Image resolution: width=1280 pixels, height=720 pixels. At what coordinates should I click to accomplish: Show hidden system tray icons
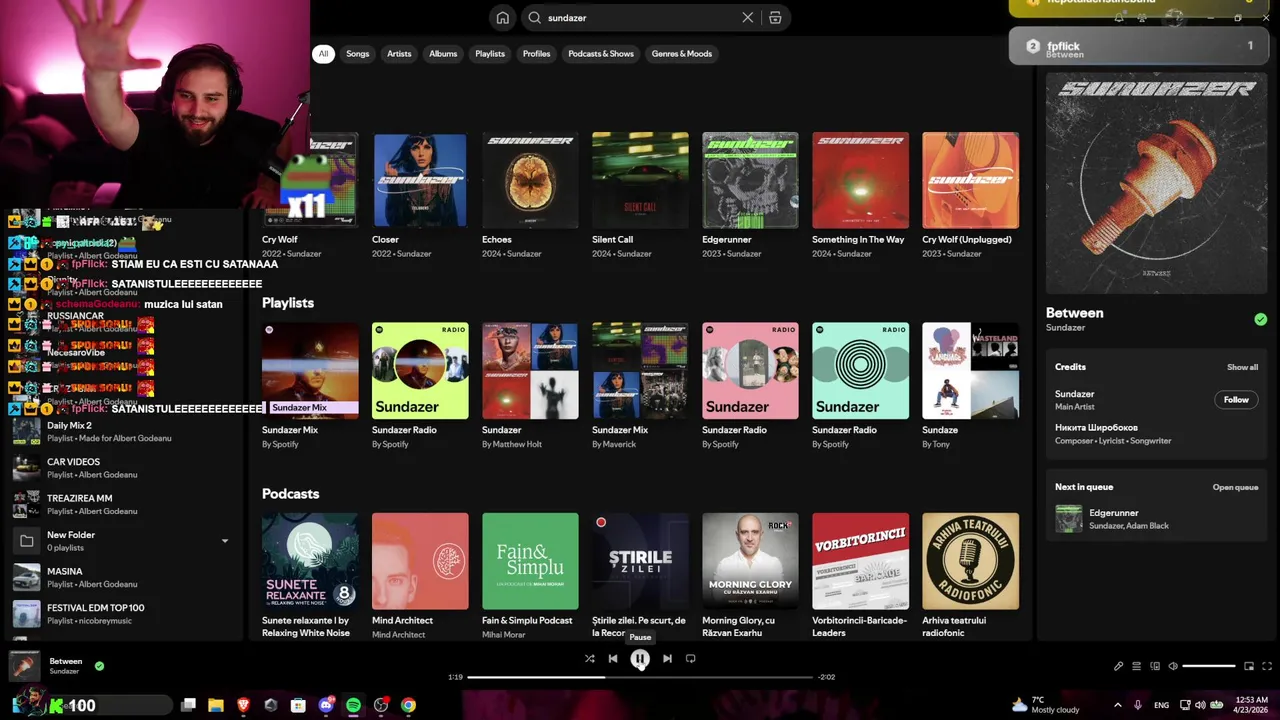tap(1117, 705)
